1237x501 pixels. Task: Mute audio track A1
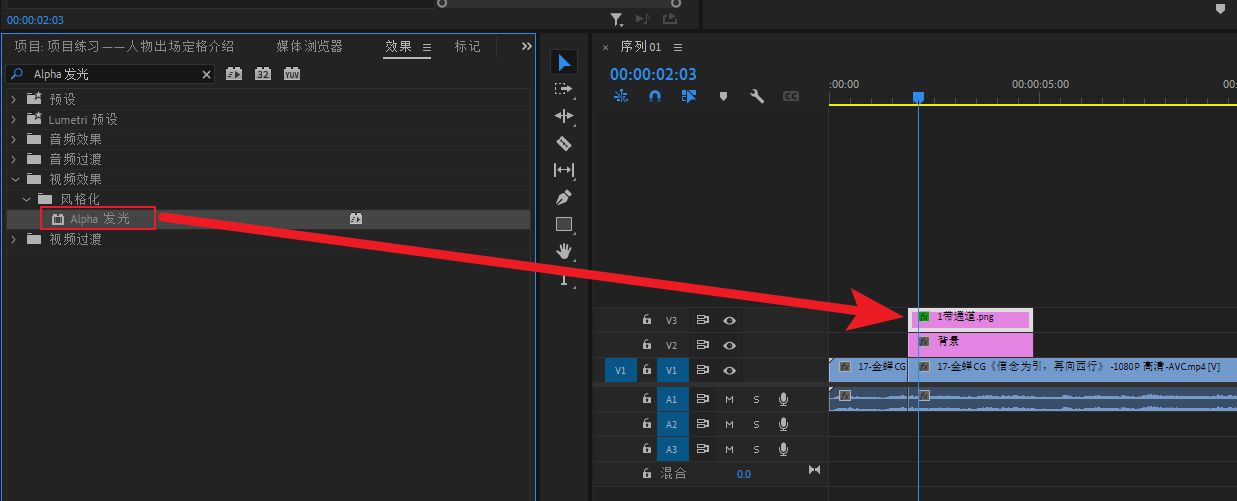pos(729,399)
